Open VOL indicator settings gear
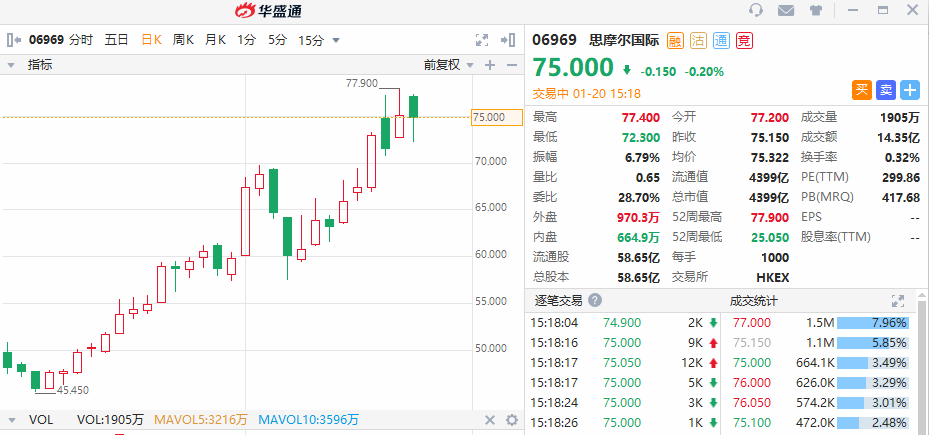Image resolution: width=929 pixels, height=435 pixels. 512,420
